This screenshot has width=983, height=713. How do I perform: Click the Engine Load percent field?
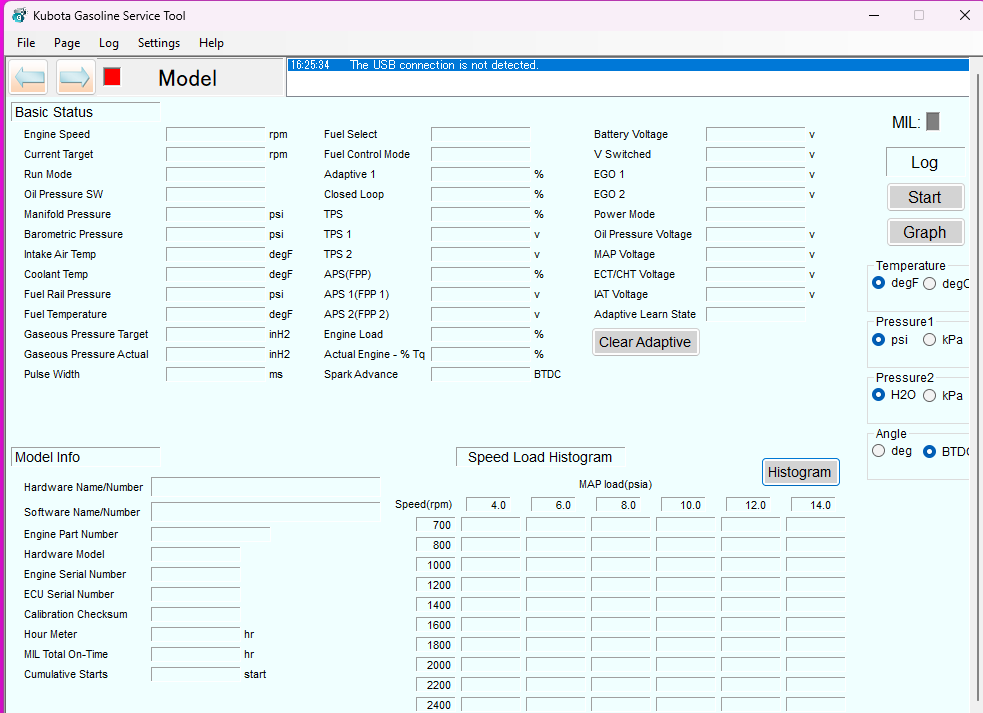(x=480, y=334)
